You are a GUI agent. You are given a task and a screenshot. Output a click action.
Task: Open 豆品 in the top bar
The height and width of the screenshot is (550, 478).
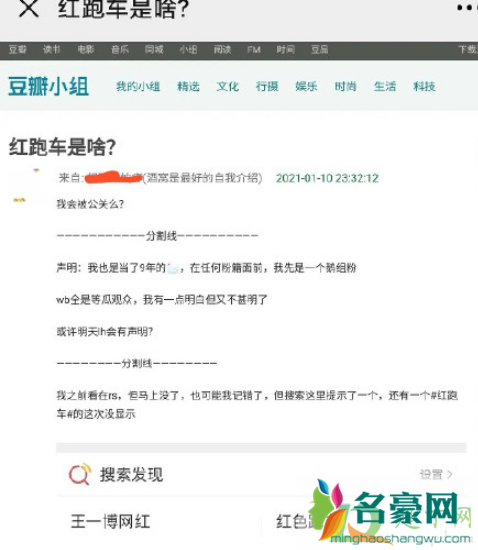(319, 49)
